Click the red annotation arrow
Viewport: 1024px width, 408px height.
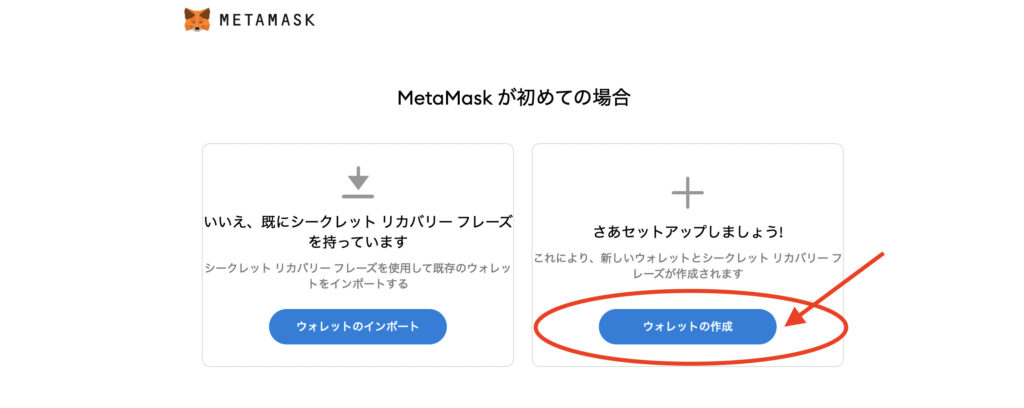click(x=834, y=289)
